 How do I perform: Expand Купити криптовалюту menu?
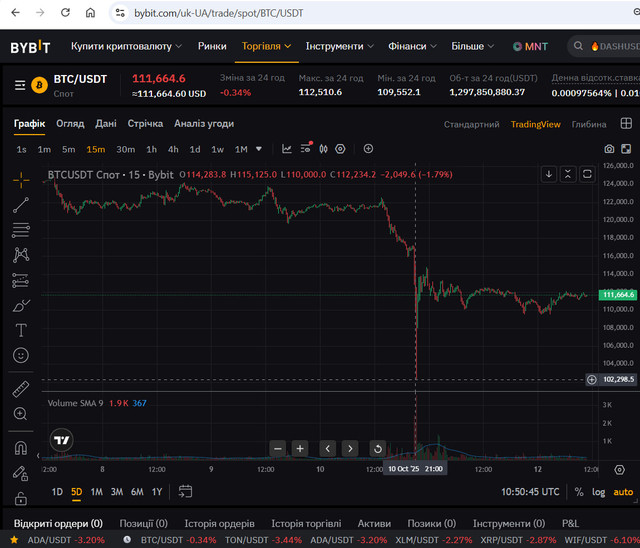126,47
